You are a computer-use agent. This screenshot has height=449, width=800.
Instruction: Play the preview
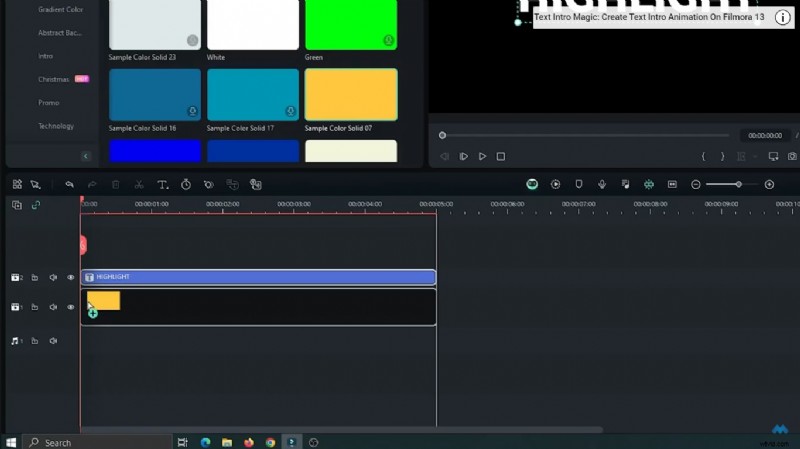[482, 156]
